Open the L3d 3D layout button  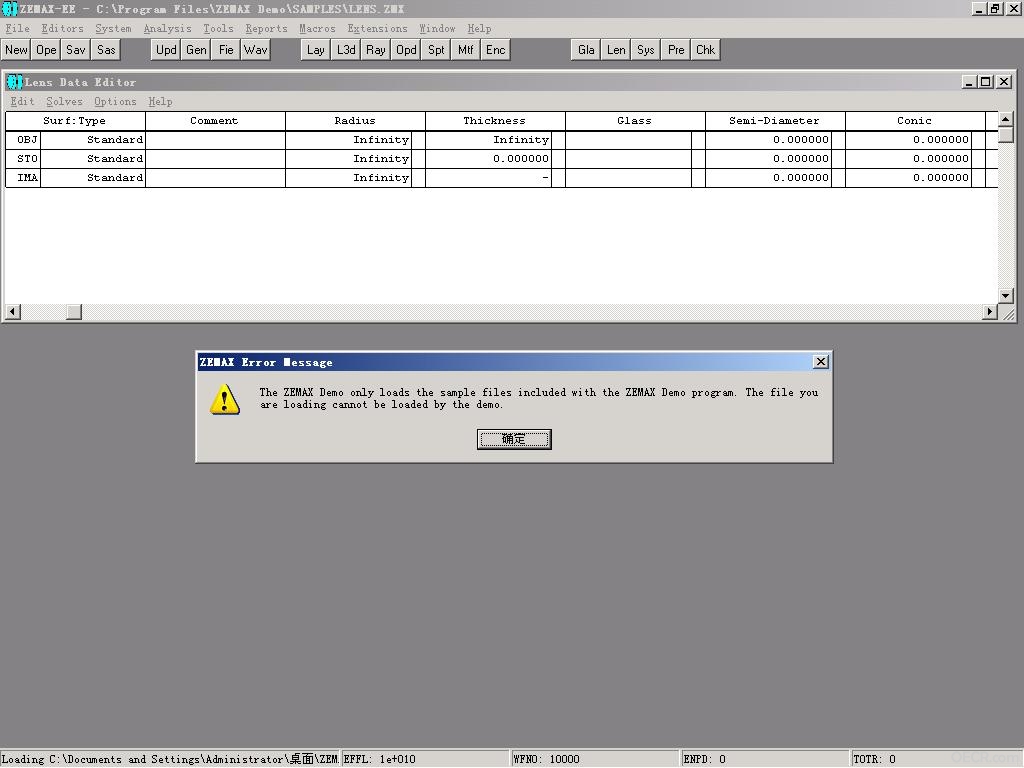(x=346, y=50)
